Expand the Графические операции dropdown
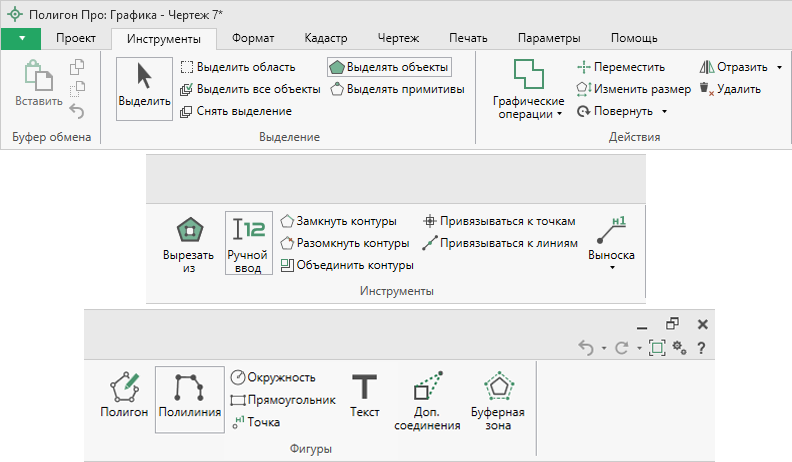 tap(530, 114)
